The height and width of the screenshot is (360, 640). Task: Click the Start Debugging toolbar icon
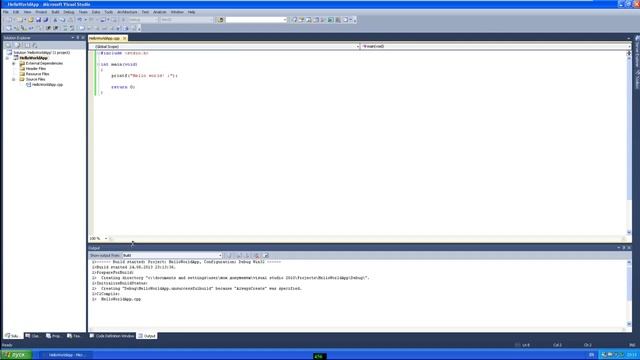123,20
